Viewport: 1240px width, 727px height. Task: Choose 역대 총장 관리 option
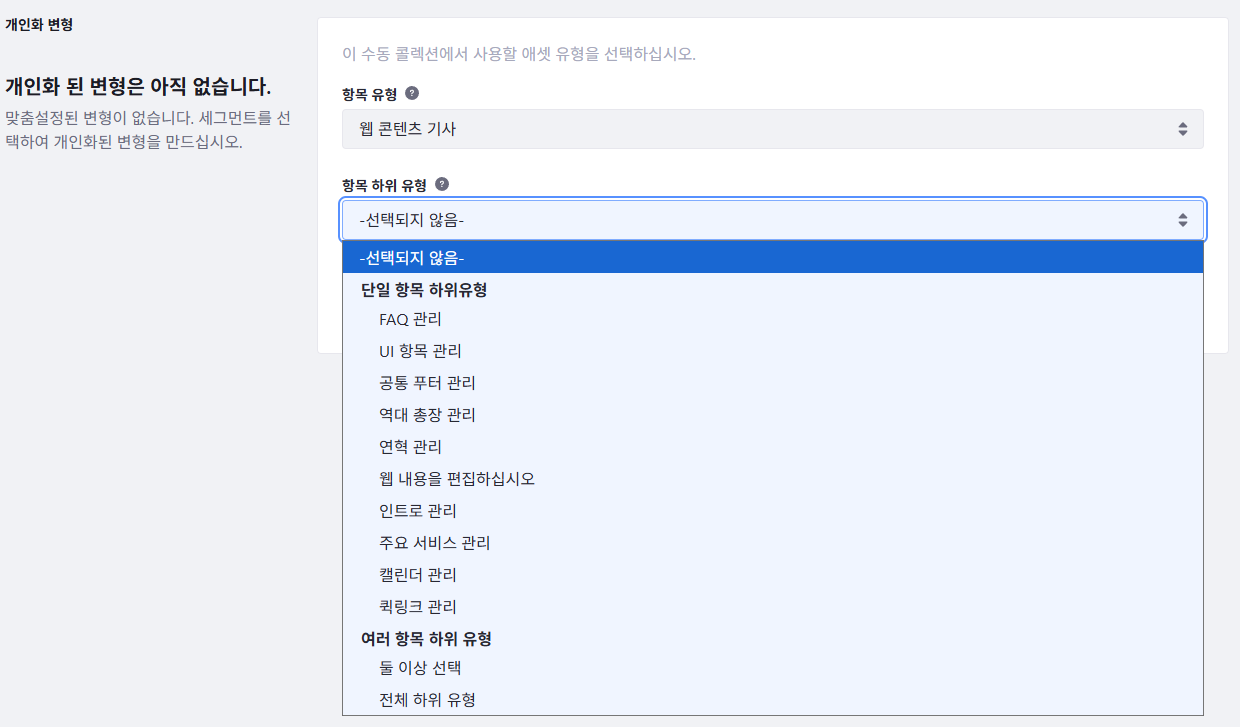(427, 415)
